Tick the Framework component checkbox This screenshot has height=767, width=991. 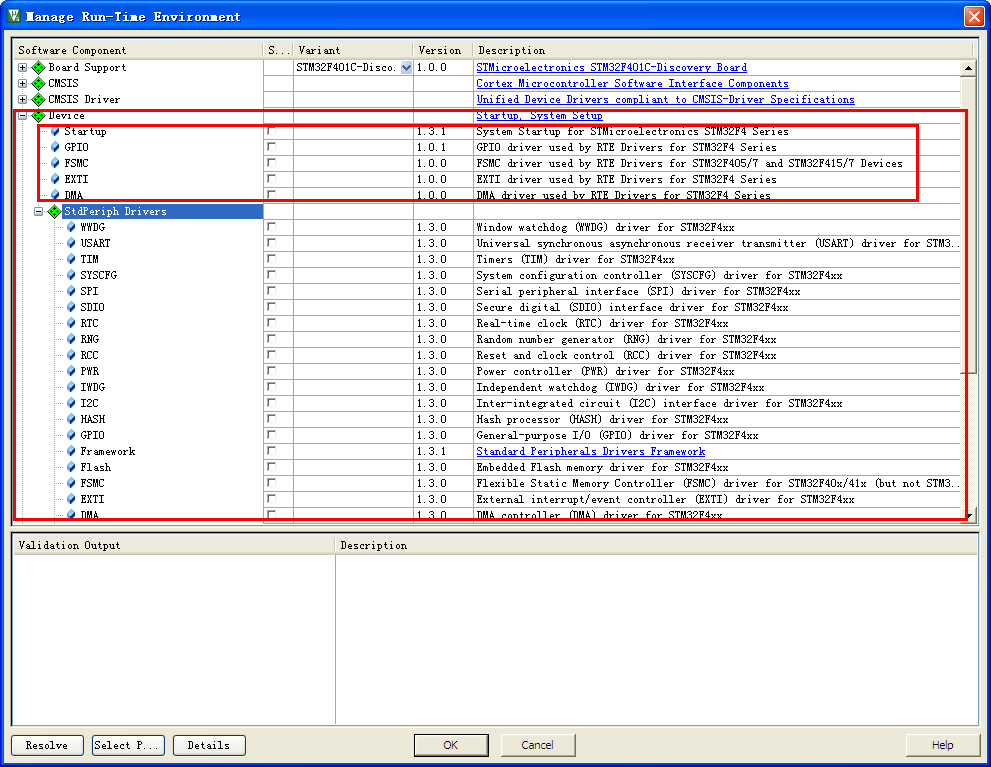tap(272, 450)
